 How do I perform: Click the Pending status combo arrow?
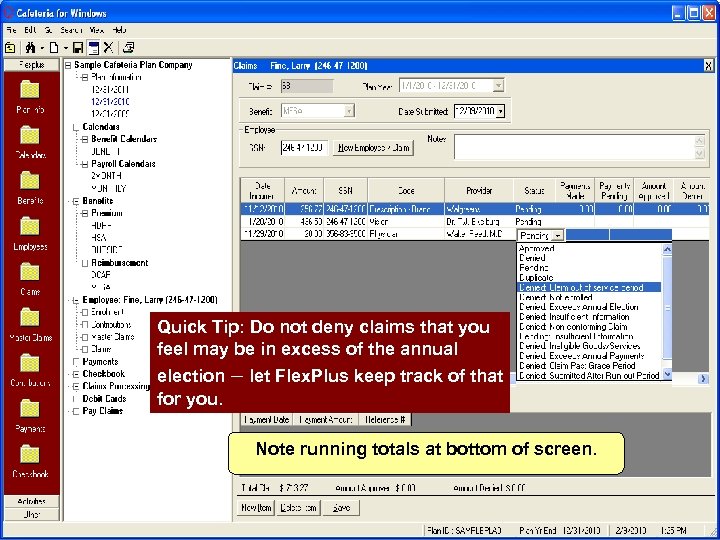point(557,236)
